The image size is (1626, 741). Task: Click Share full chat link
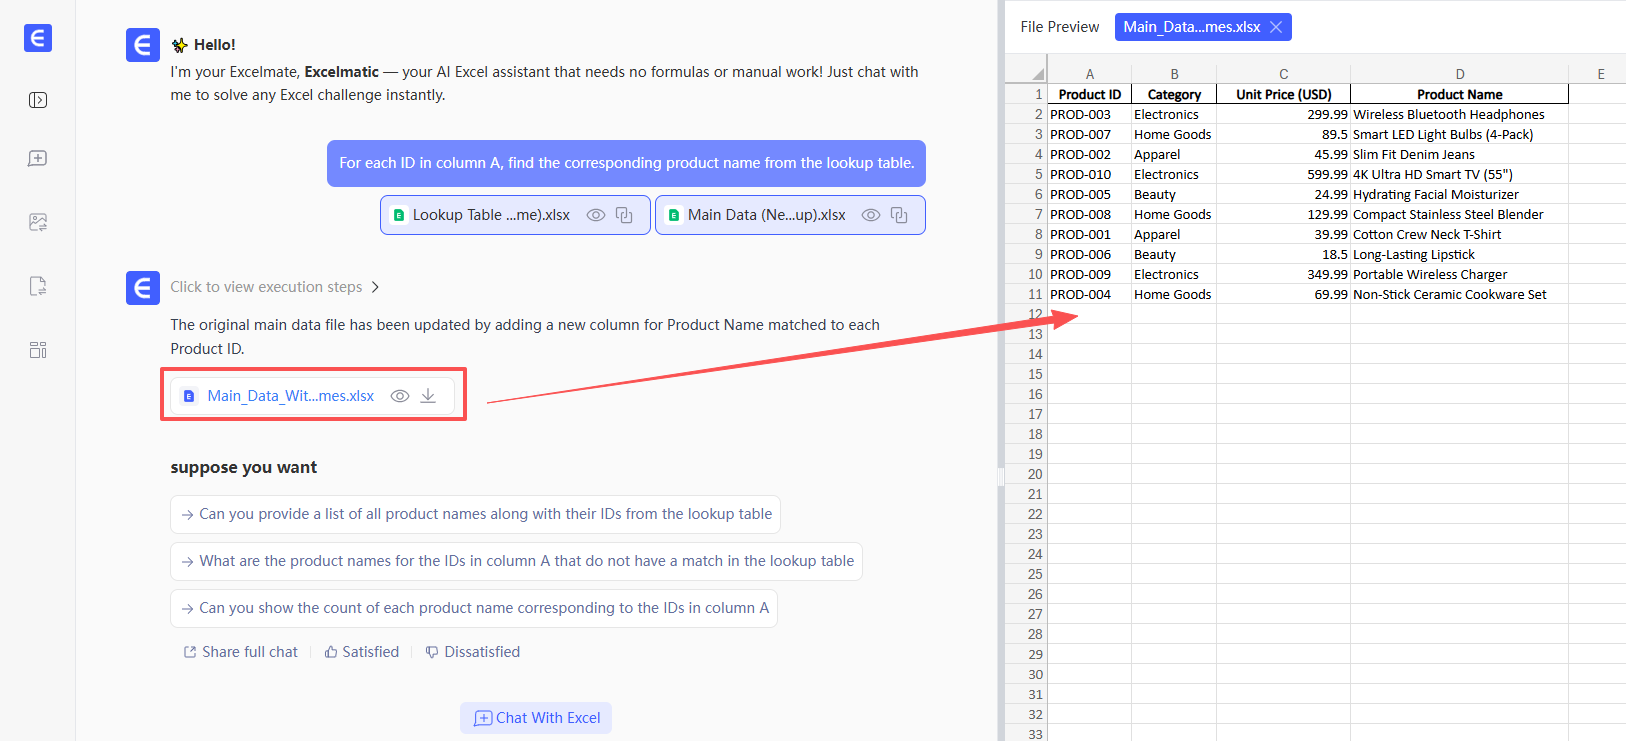tap(240, 652)
